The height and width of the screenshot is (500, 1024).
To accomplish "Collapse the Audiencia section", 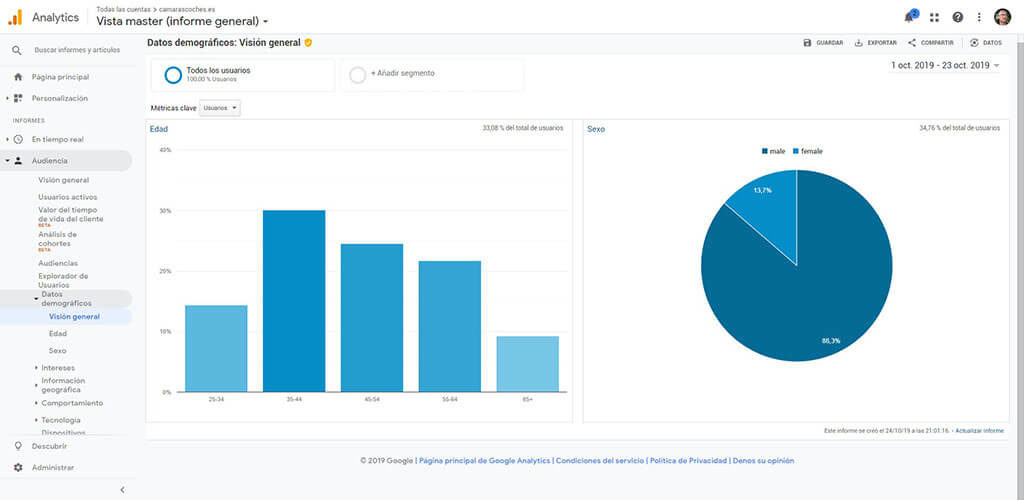I will coord(7,161).
